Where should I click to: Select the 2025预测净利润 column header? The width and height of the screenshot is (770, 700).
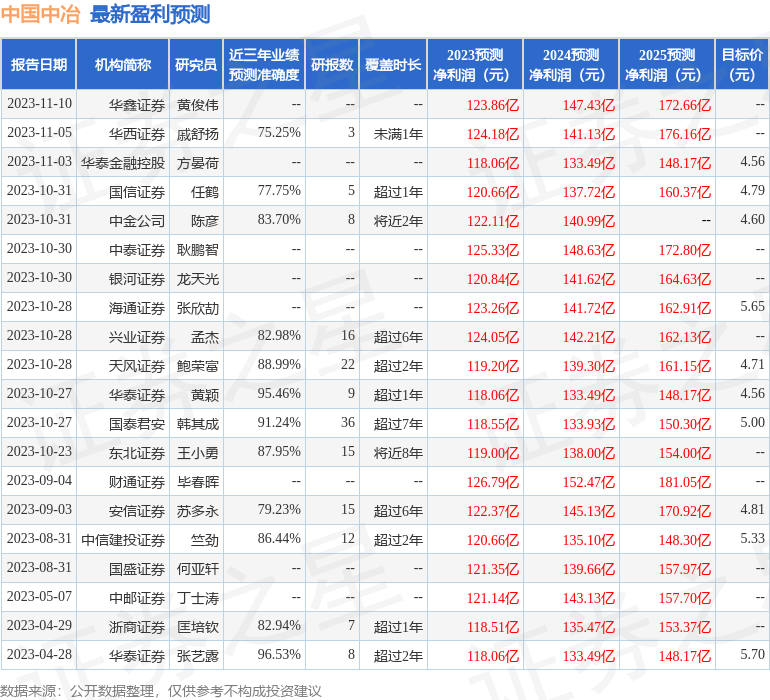pyautogui.click(x=667, y=65)
